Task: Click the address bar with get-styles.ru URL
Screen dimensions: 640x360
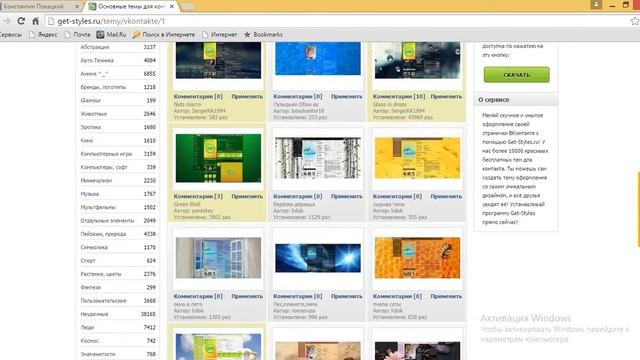Action: point(335,21)
